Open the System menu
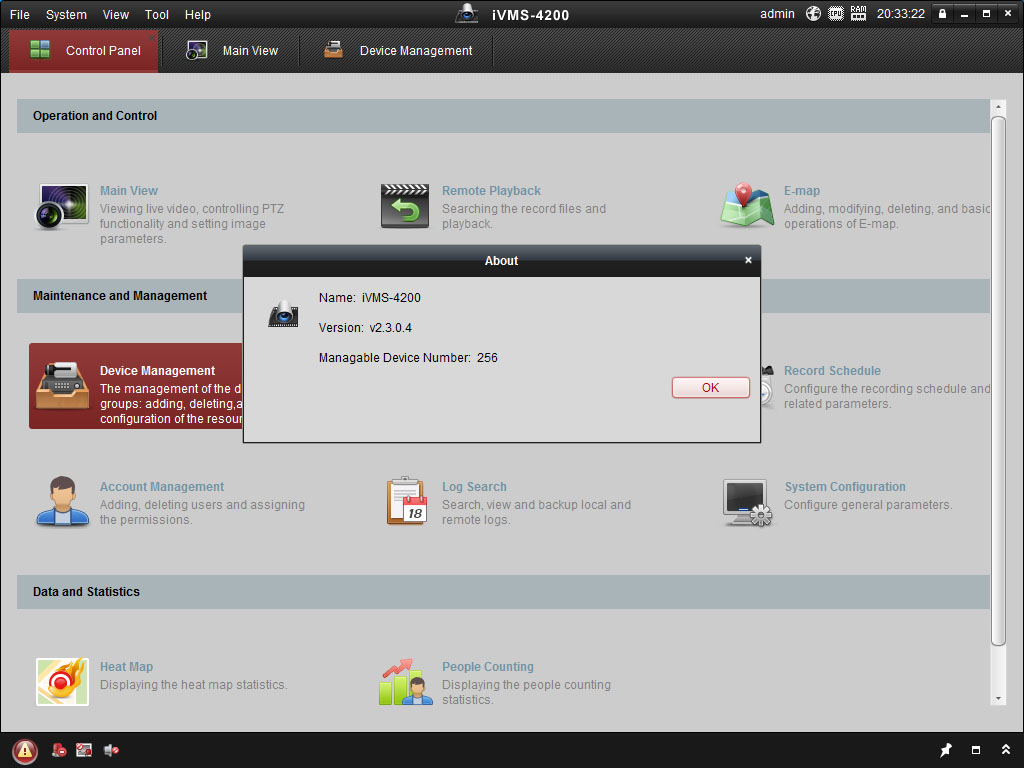 pos(66,14)
